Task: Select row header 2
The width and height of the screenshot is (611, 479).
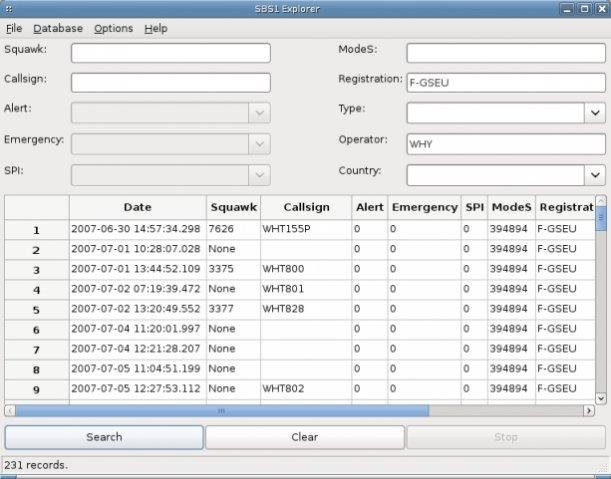Action: (x=37, y=250)
